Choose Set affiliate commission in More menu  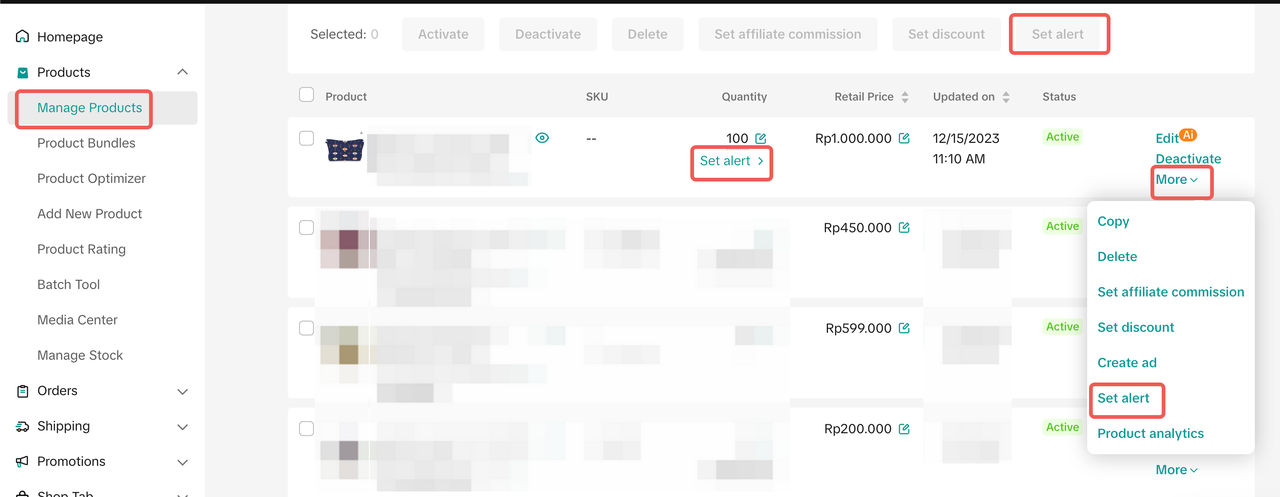pos(1171,292)
